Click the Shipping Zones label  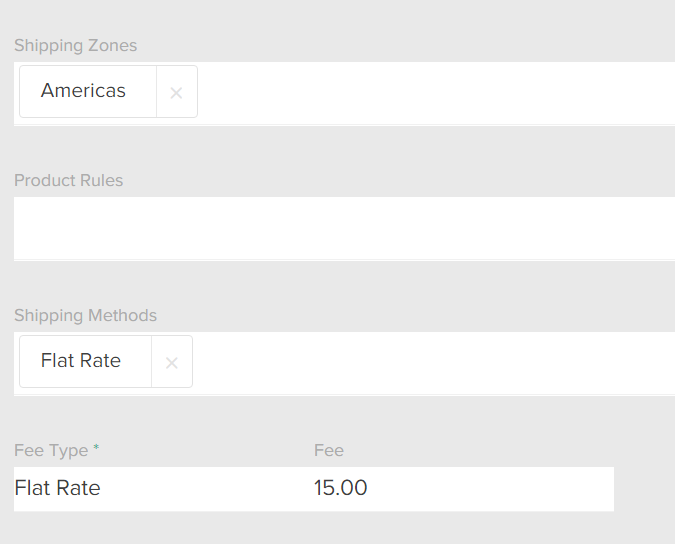[x=76, y=46]
